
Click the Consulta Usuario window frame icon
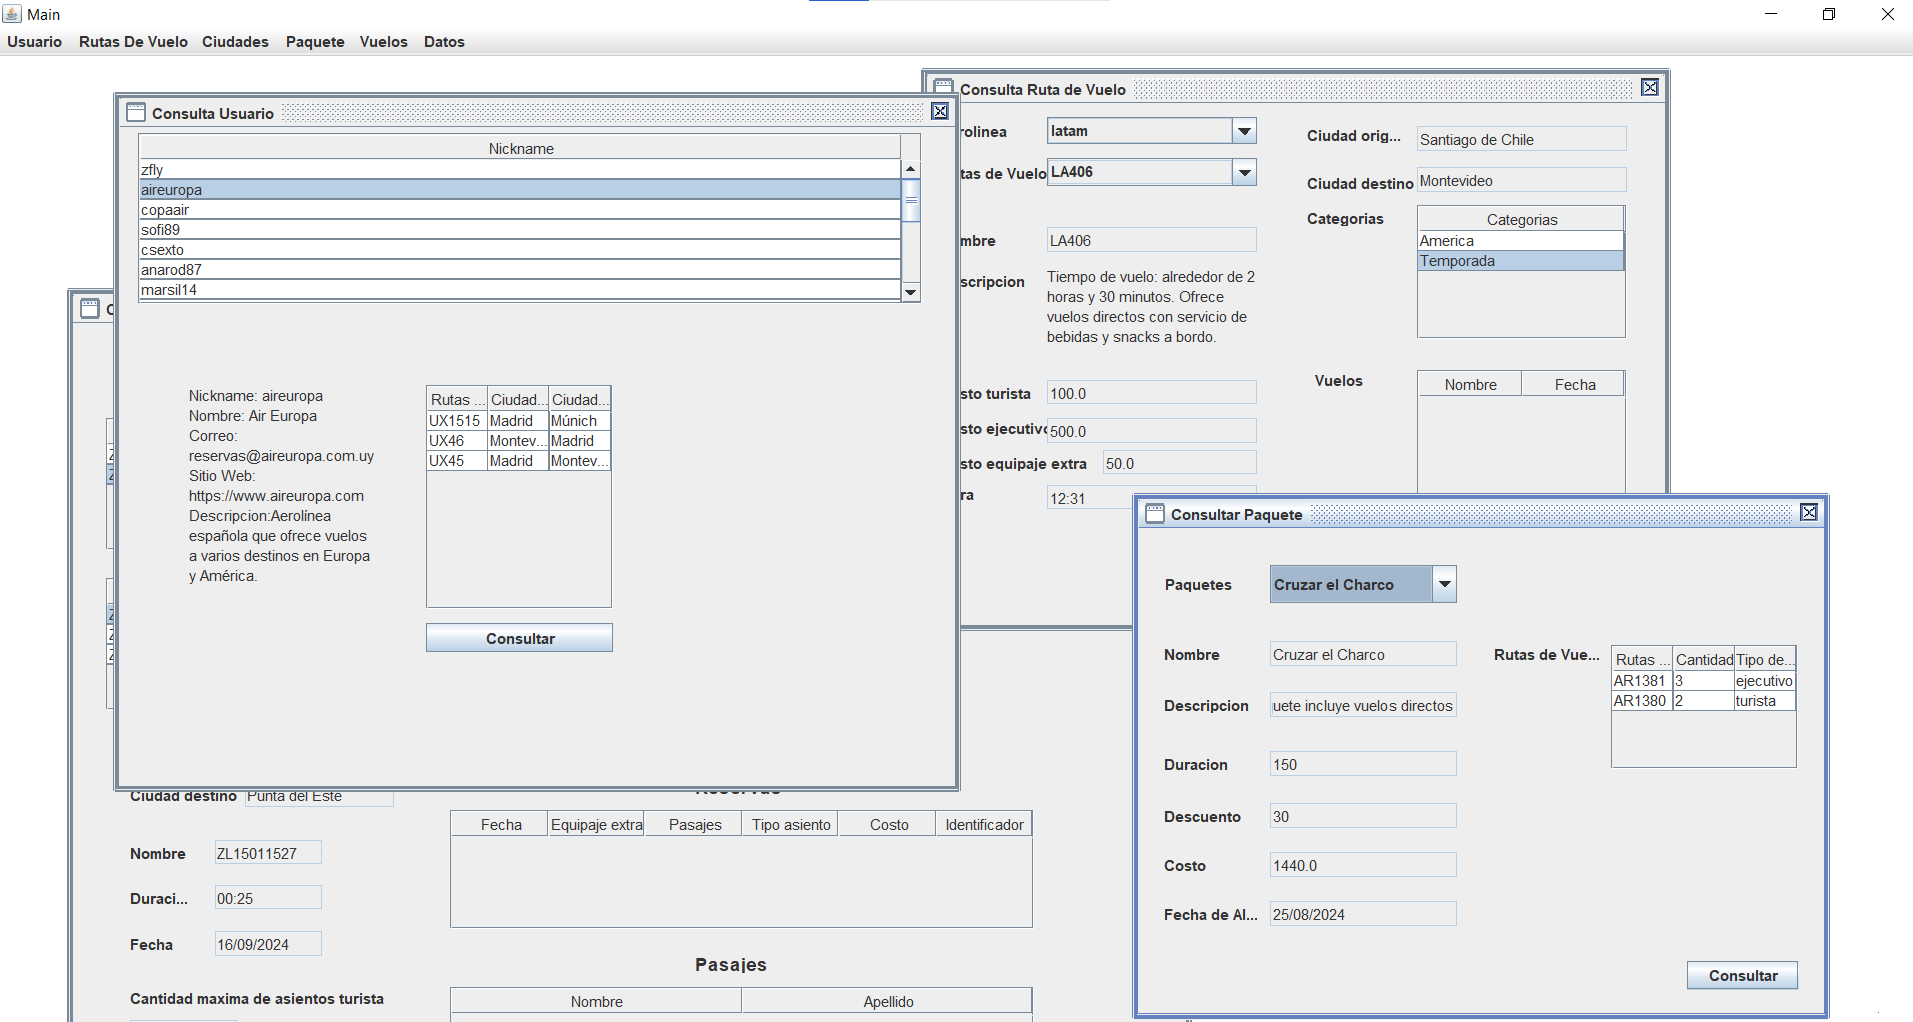[136, 113]
